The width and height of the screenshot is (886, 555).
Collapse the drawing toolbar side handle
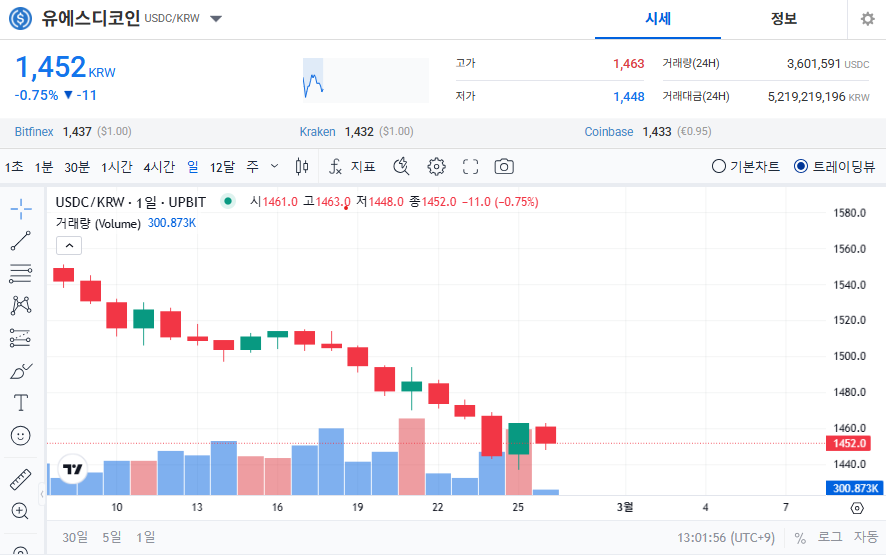(42, 494)
